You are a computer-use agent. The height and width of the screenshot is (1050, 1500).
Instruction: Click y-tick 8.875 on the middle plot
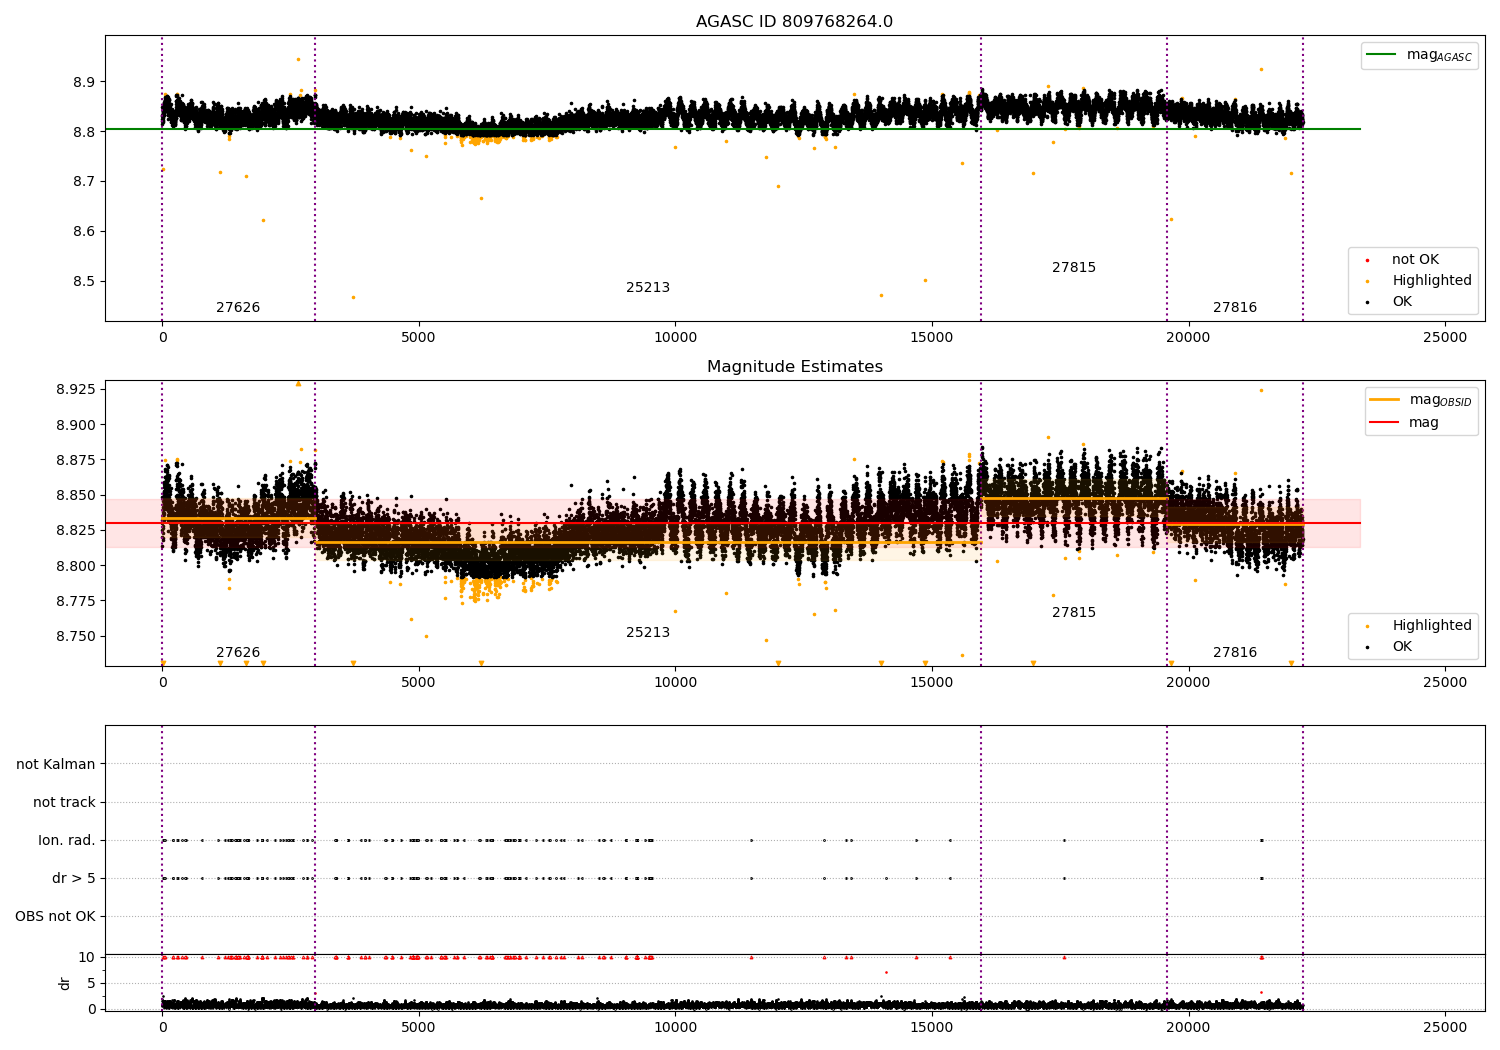click(76, 460)
